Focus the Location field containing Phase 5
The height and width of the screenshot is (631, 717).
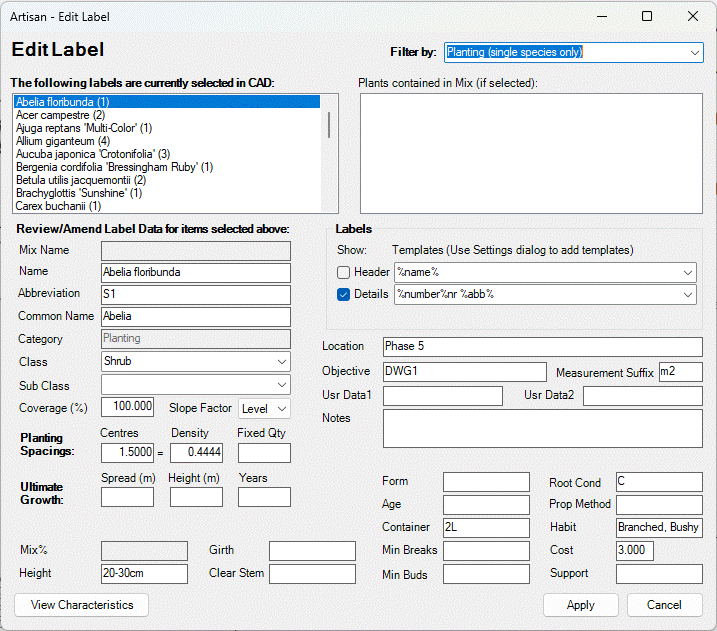[x=542, y=346]
